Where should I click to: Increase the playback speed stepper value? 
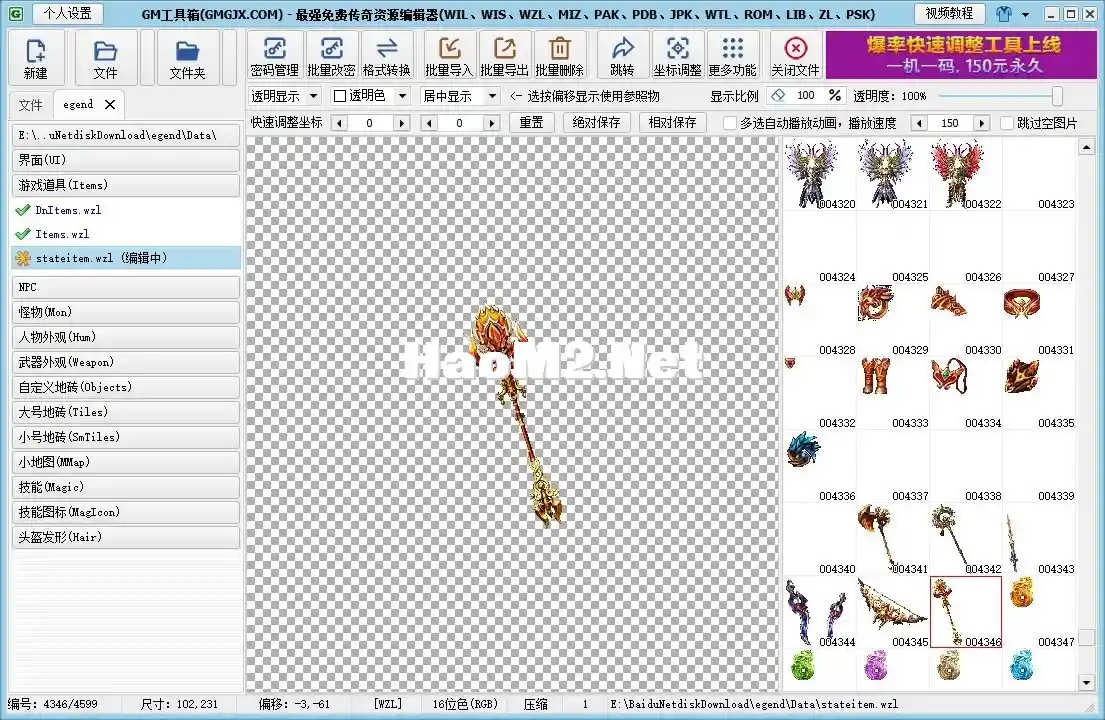click(x=981, y=123)
